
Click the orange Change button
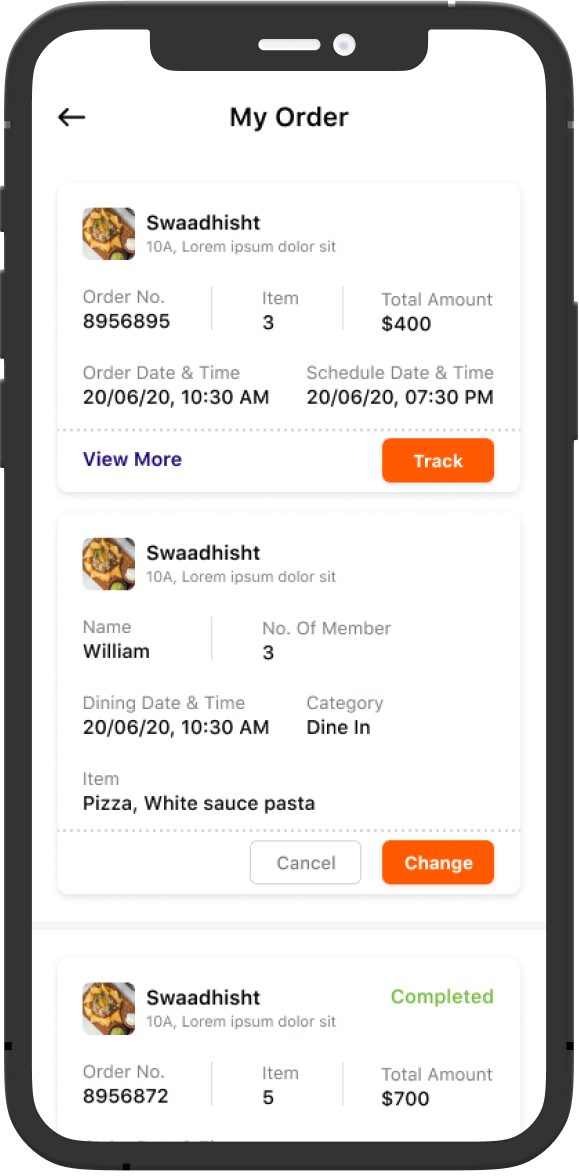click(x=438, y=862)
